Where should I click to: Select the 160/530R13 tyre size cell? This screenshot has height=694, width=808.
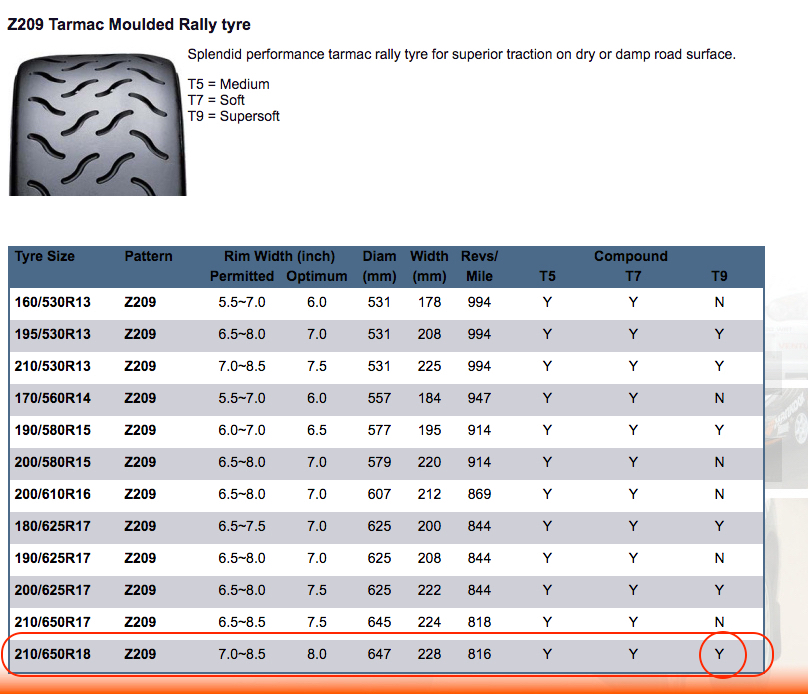(x=52, y=302)
